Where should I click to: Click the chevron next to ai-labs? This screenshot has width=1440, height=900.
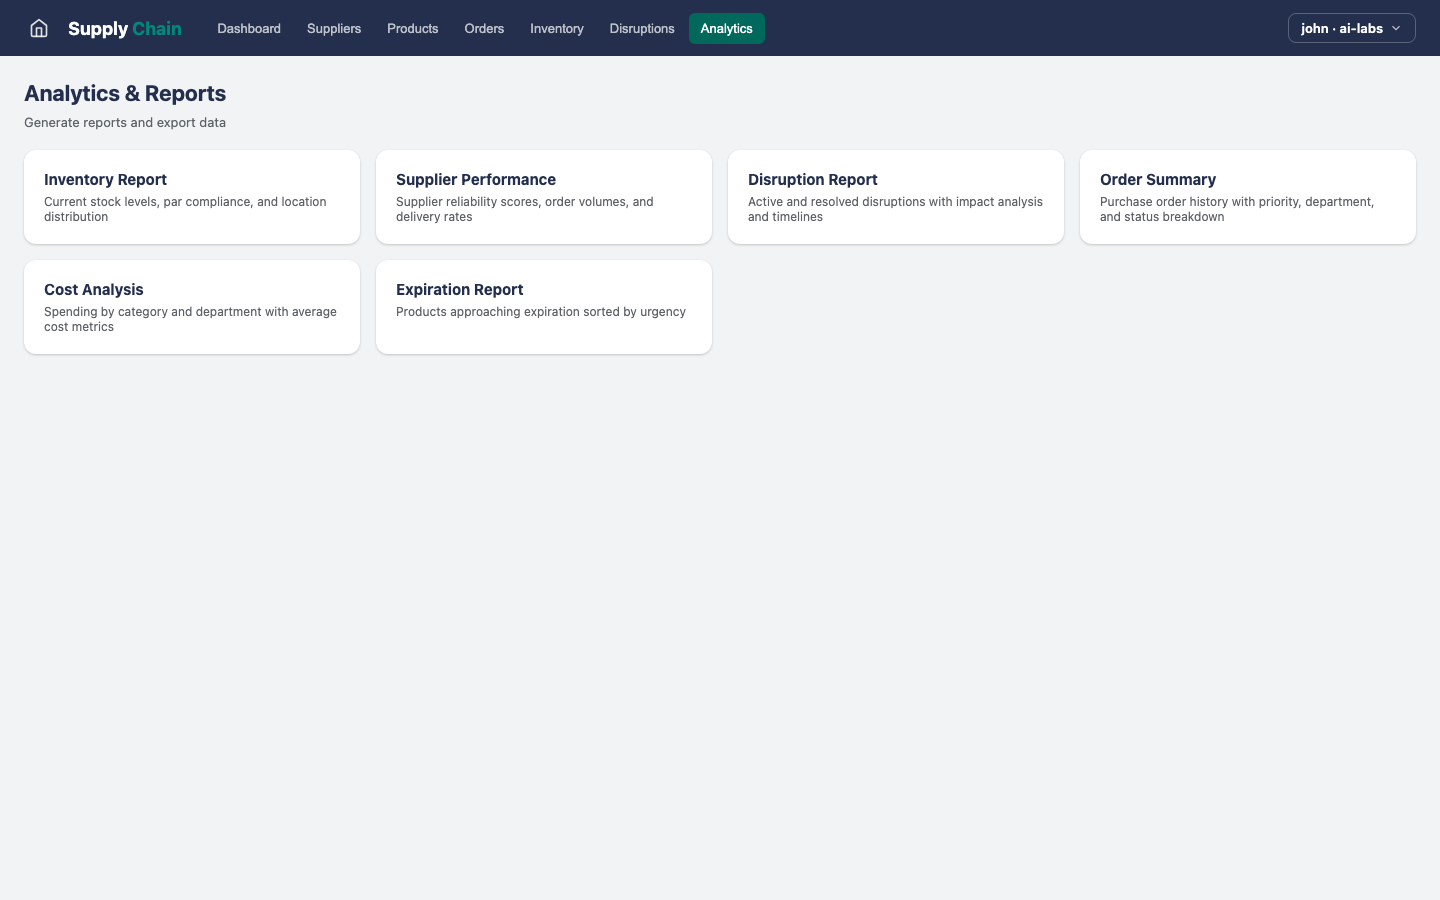pyautogui.click(x=1396, y=28)
